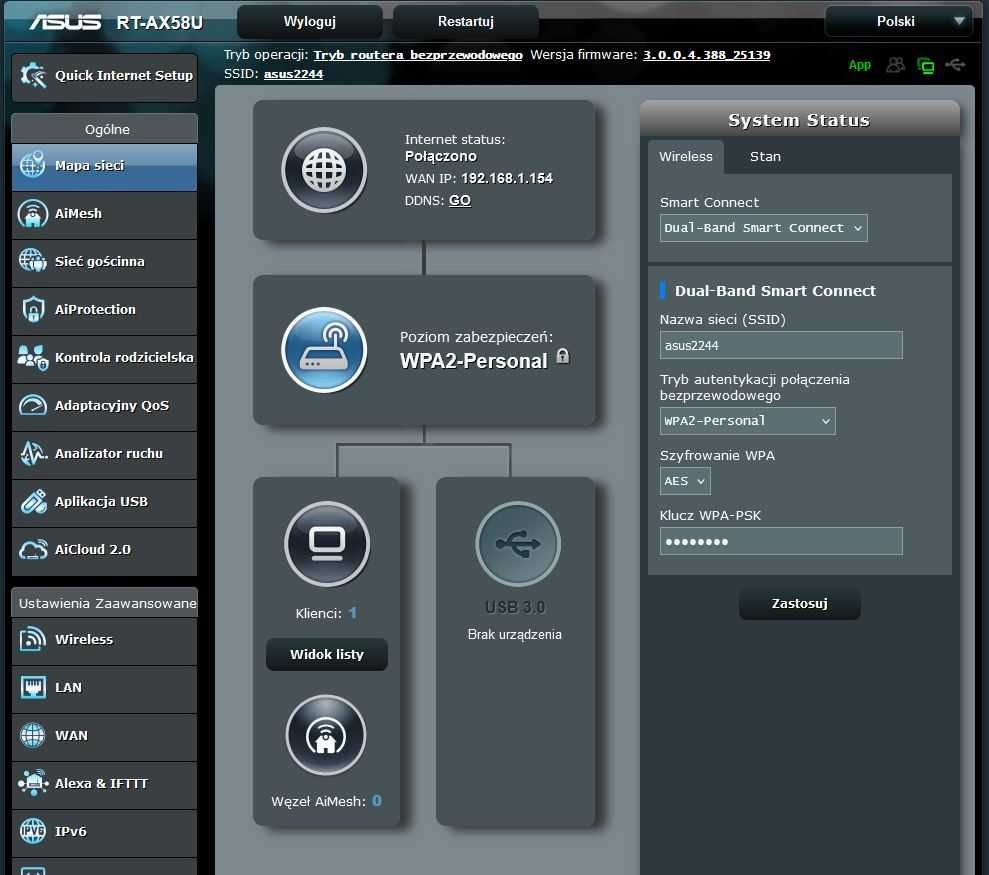Switch to the Wireless tab in System Status
Viewport: 989px width, 875px height.
686,156
